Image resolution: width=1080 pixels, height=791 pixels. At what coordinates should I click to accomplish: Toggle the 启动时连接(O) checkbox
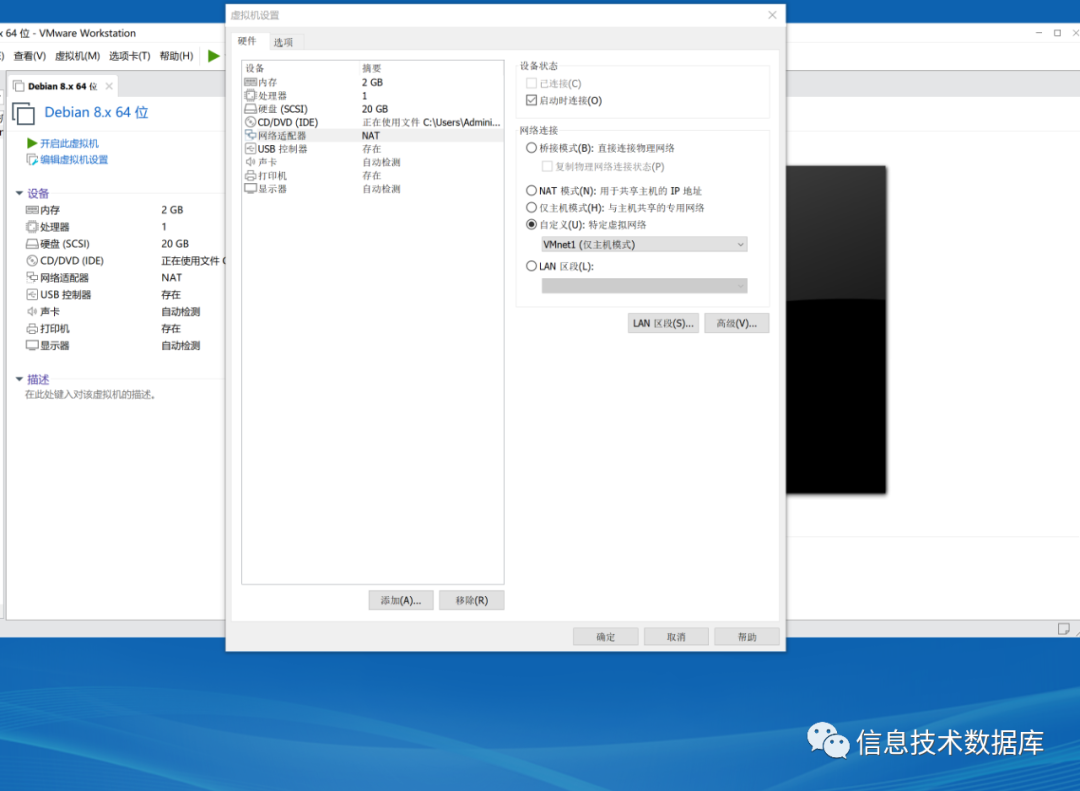tap(531, 101)
